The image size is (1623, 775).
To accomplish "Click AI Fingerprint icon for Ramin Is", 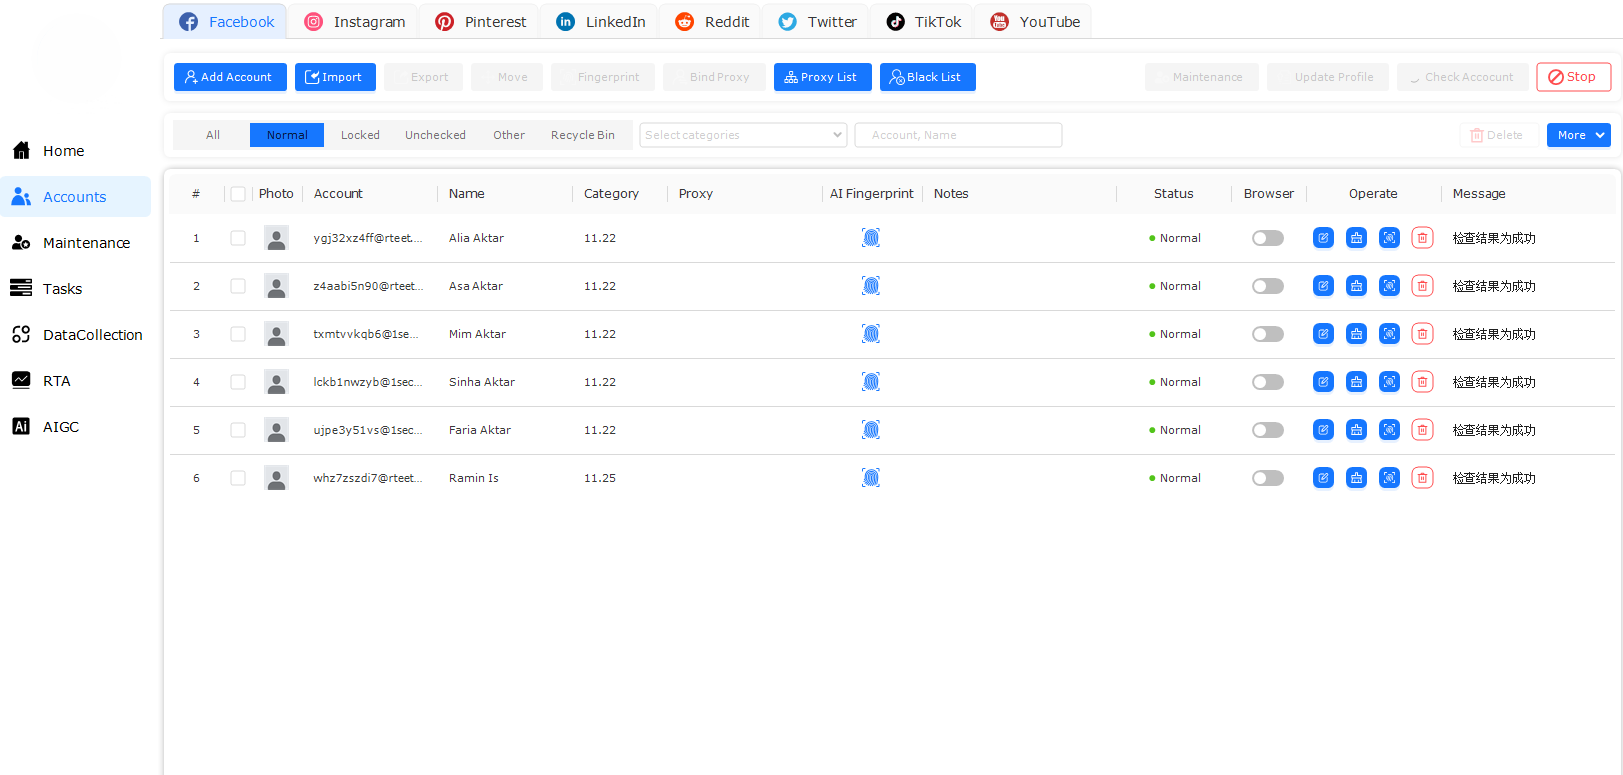I will (871, 478).
